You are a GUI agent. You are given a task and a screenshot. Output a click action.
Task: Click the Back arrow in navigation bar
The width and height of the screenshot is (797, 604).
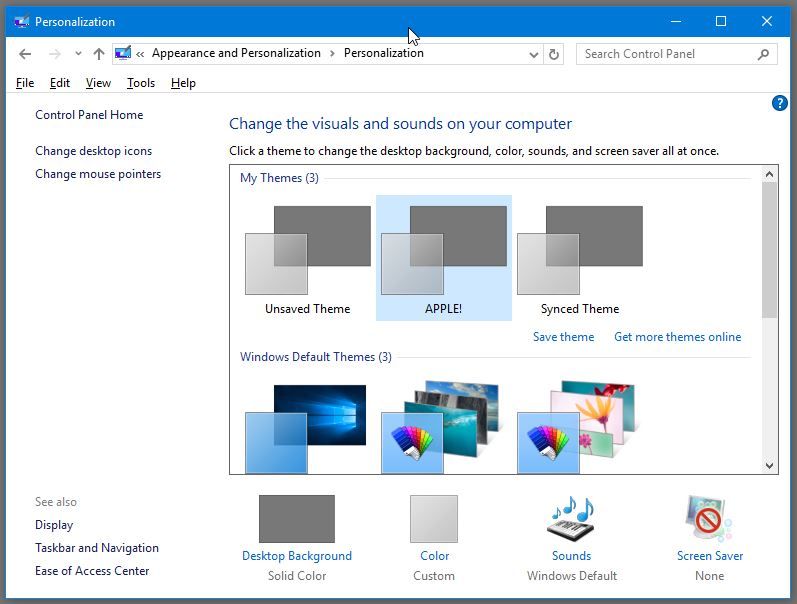point(25,54)
